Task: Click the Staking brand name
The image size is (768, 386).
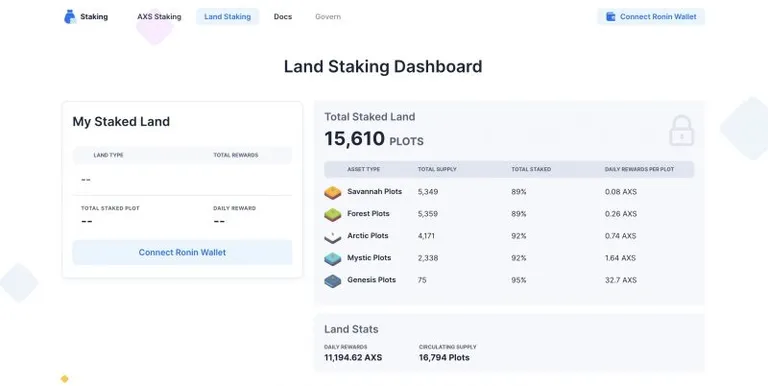Action: [94, 17]
